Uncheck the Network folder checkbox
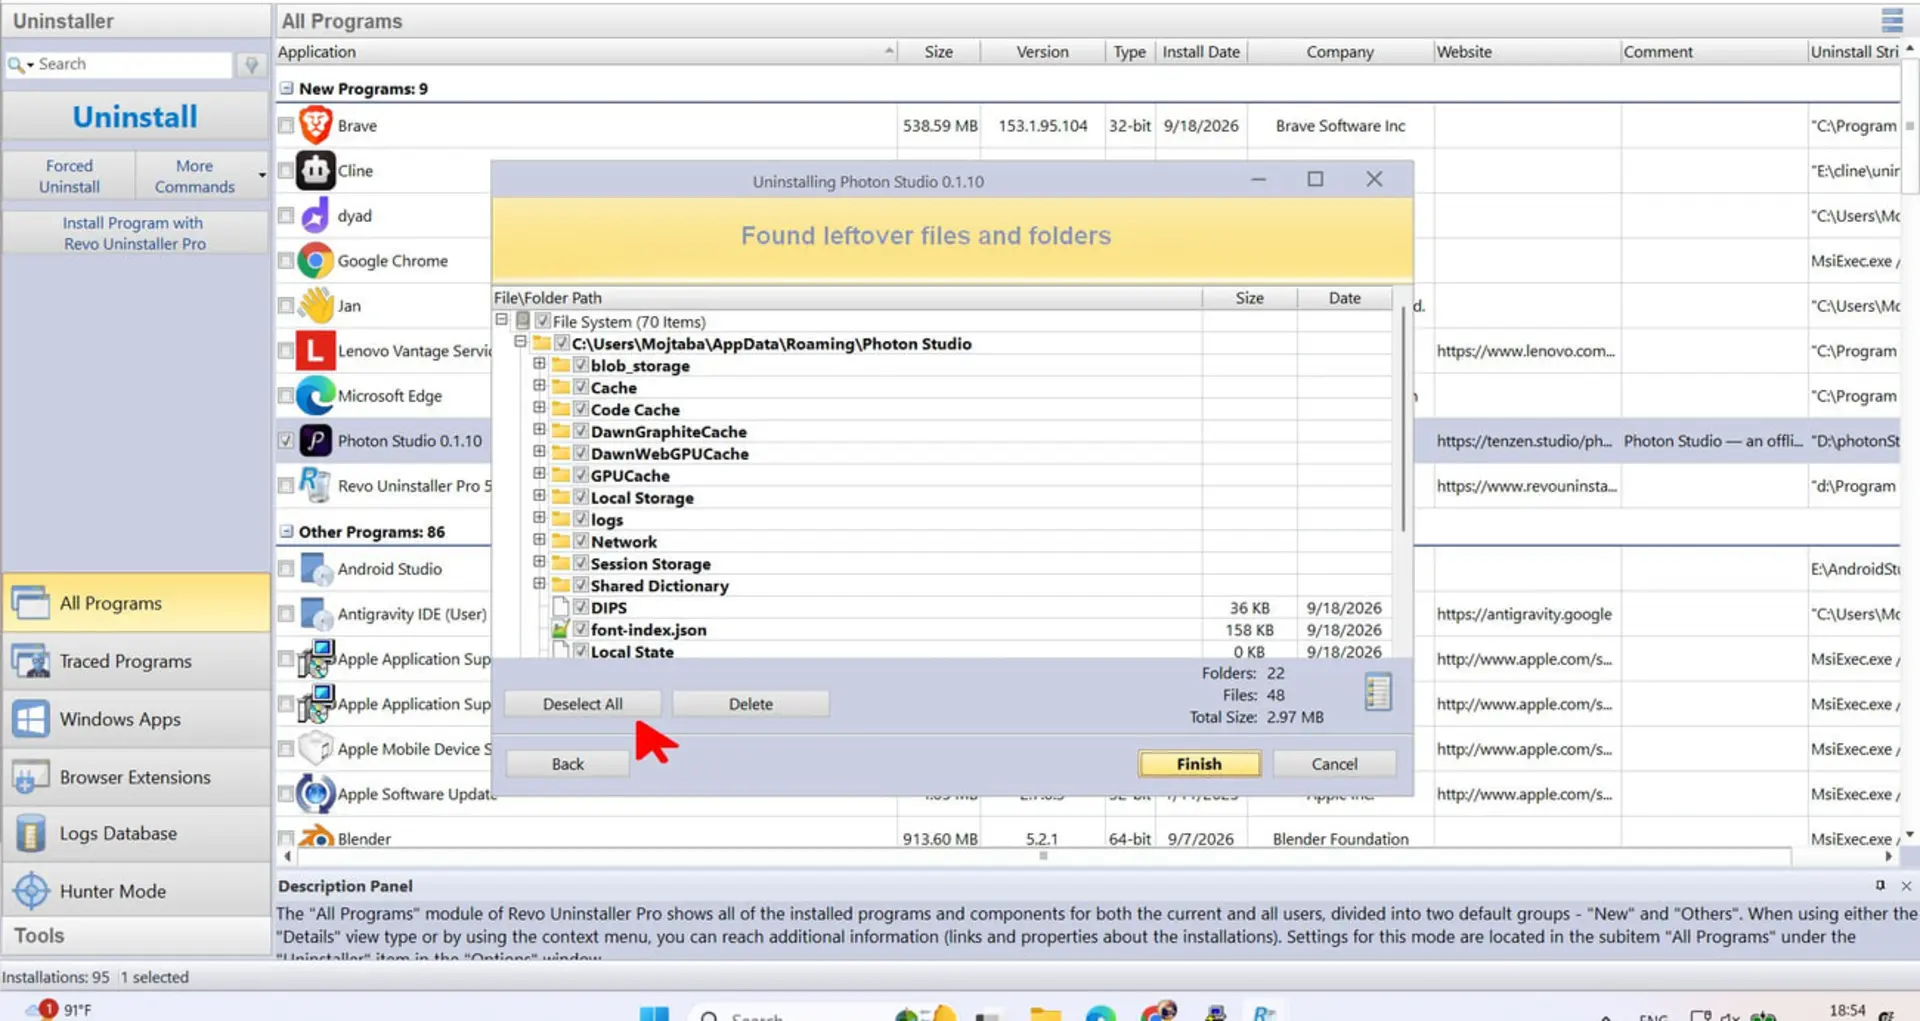The image size is (1920, 1021). (x=580, y=541)
